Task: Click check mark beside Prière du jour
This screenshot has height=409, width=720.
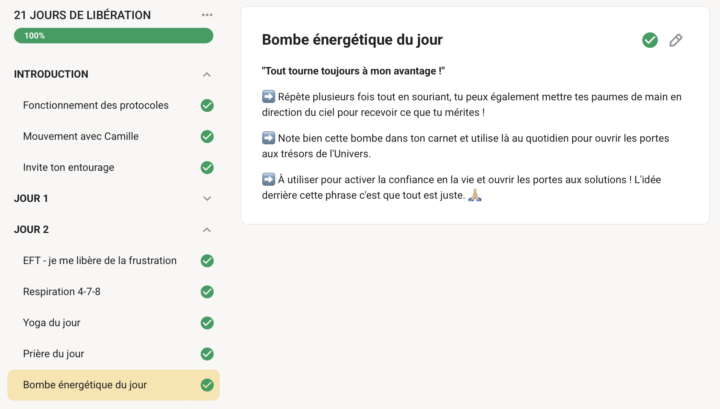Action: (207, 354)
